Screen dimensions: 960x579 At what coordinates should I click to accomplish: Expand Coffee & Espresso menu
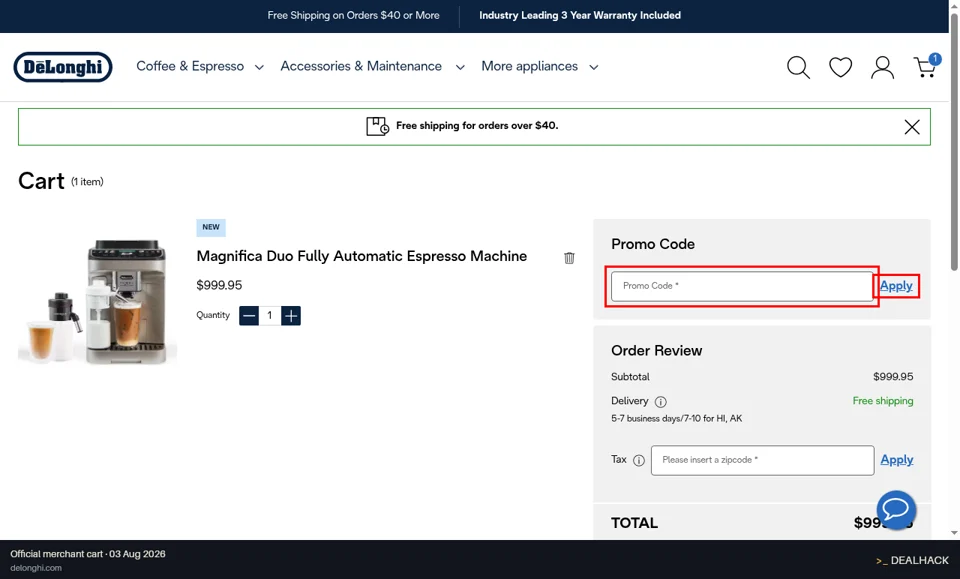[x=200, y=66]
